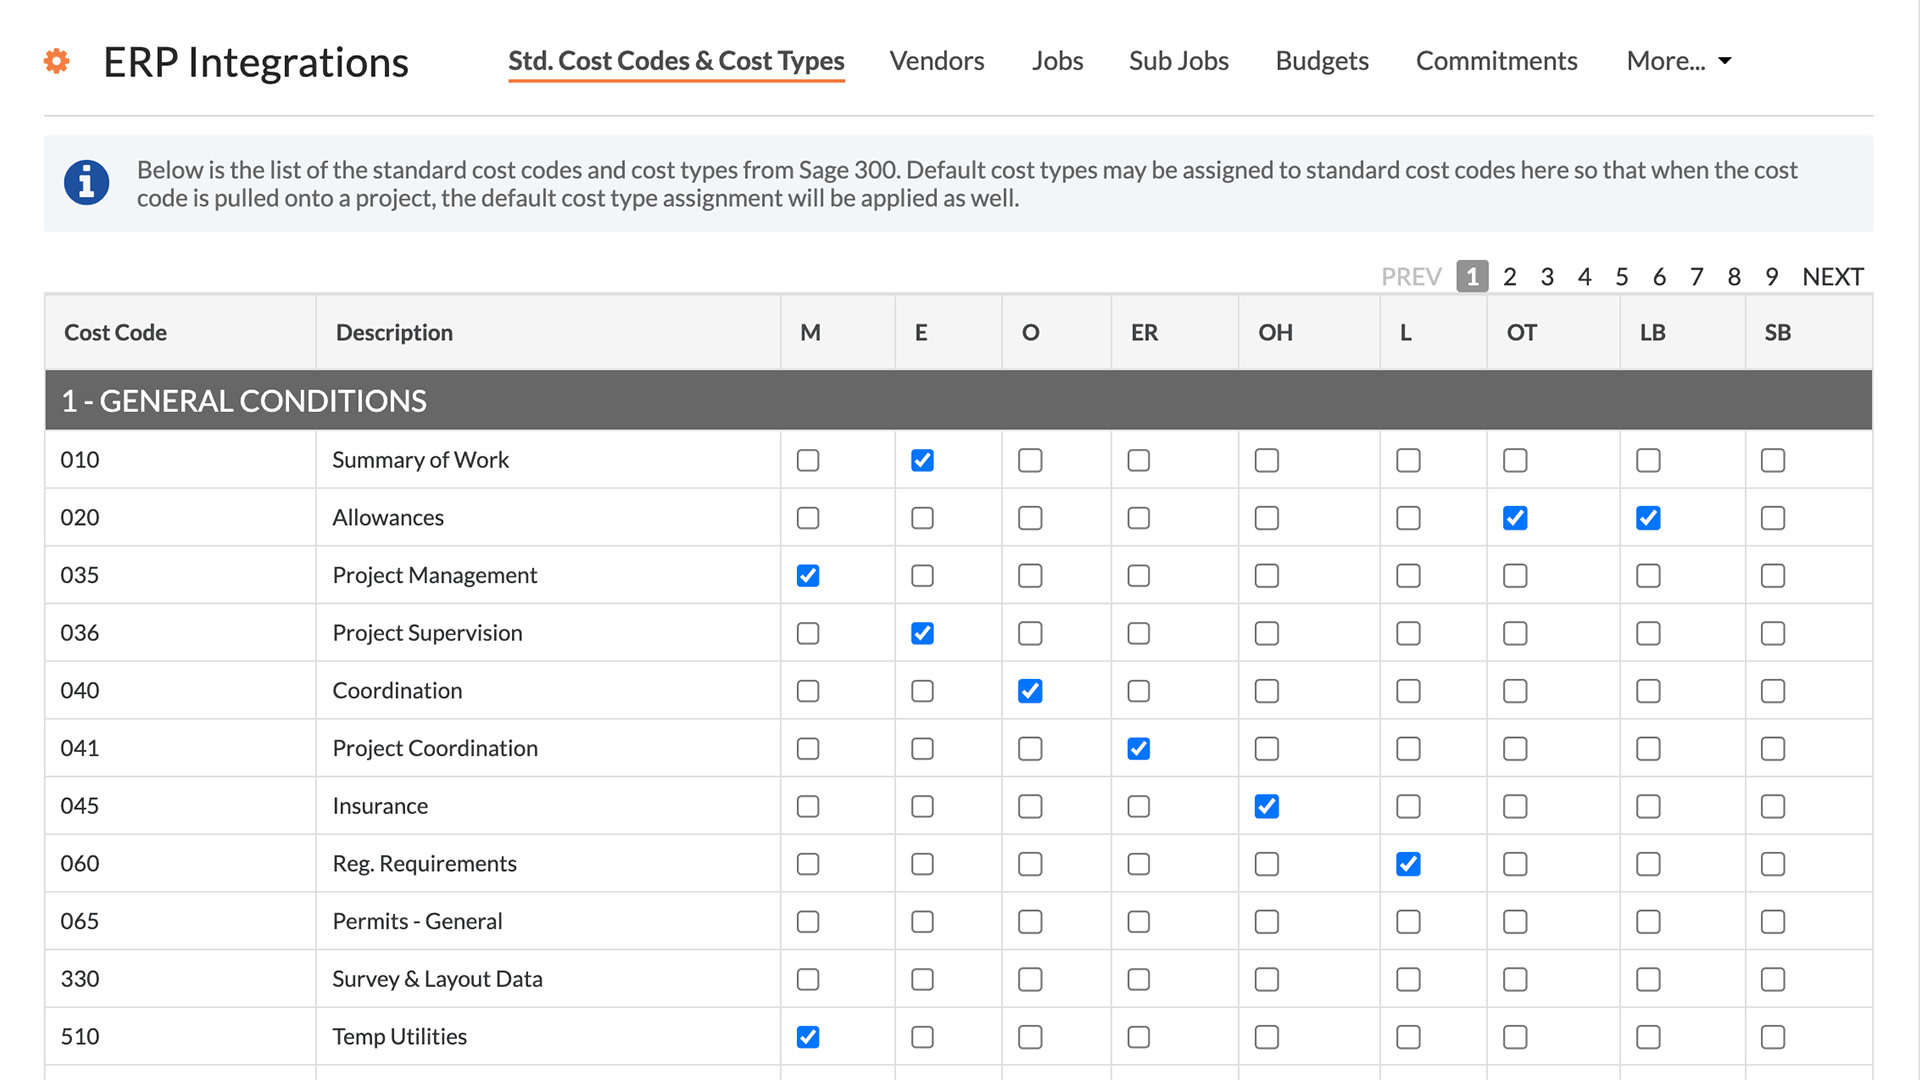Image resolution: width=1920 pixels, height=1080 pixels.
Task: Open the Budgets tab
Action: 1321,61
